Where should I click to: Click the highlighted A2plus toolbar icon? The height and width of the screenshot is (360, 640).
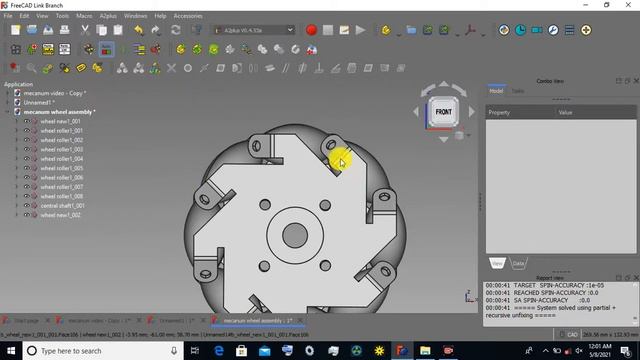[x=106, y=50]
